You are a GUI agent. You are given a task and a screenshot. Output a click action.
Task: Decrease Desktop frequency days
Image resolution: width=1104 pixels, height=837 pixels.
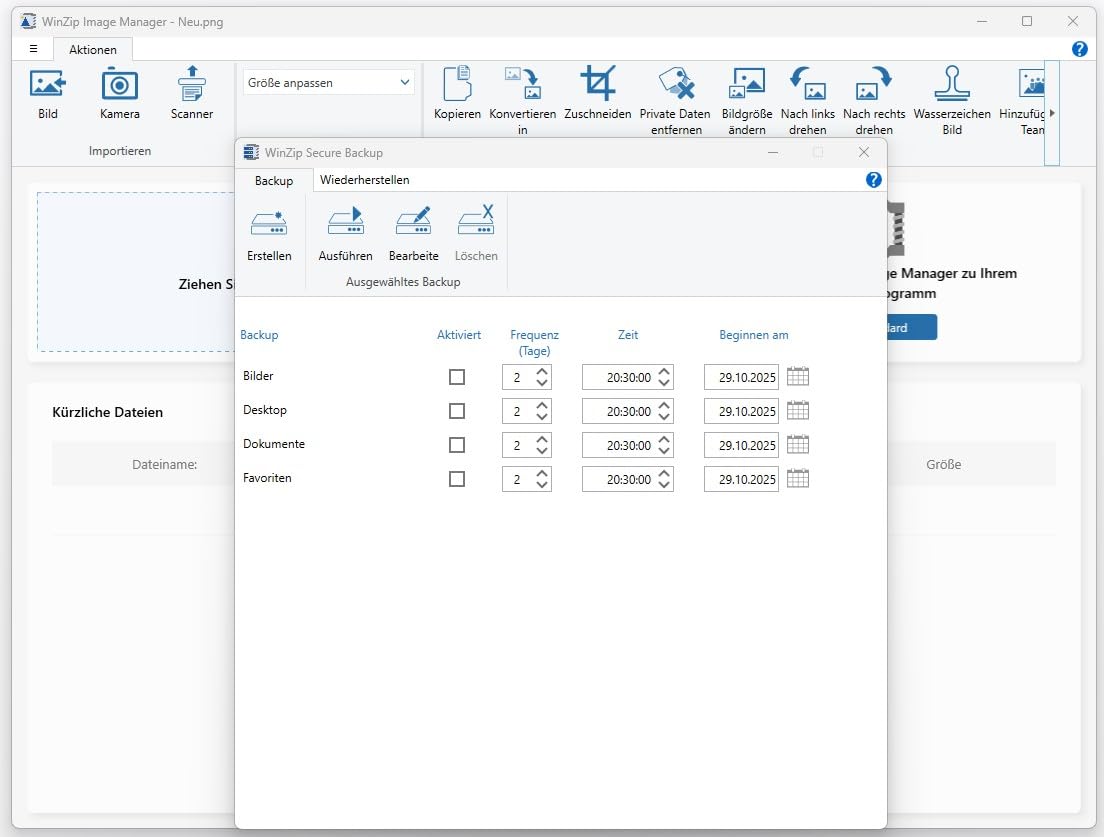point(541,417)
